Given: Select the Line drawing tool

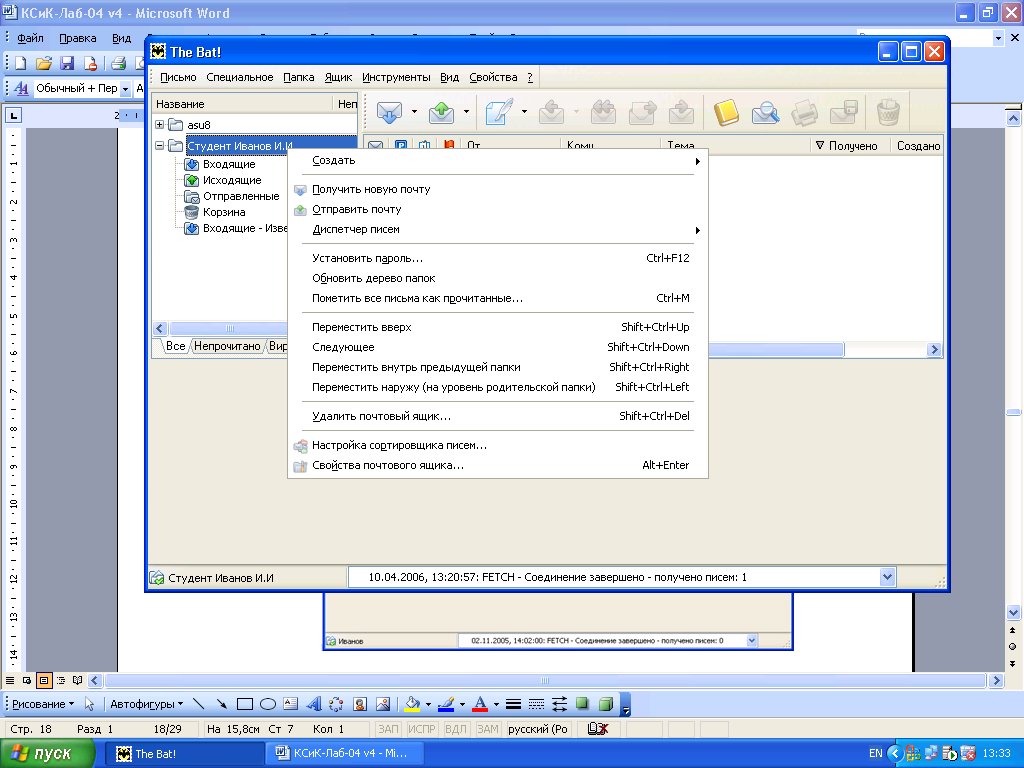Looking at the screenshot, I should pyautogui.click(x=199, y=704).
